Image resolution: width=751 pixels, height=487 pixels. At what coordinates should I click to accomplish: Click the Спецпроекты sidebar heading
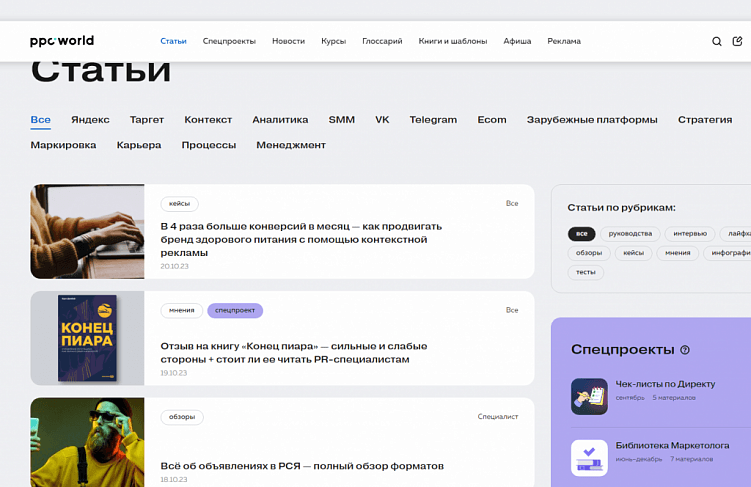tap(623, 350)
